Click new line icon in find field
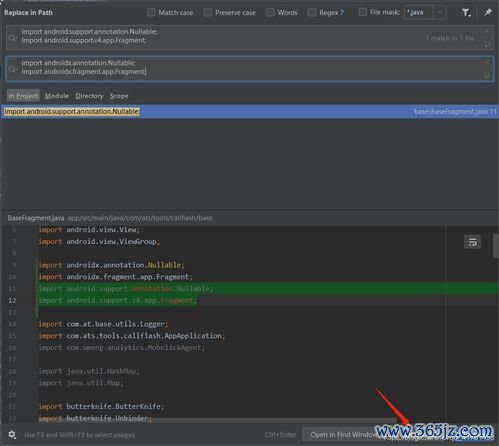The width and height of the screenshot is (499, 446). point(486,44)
